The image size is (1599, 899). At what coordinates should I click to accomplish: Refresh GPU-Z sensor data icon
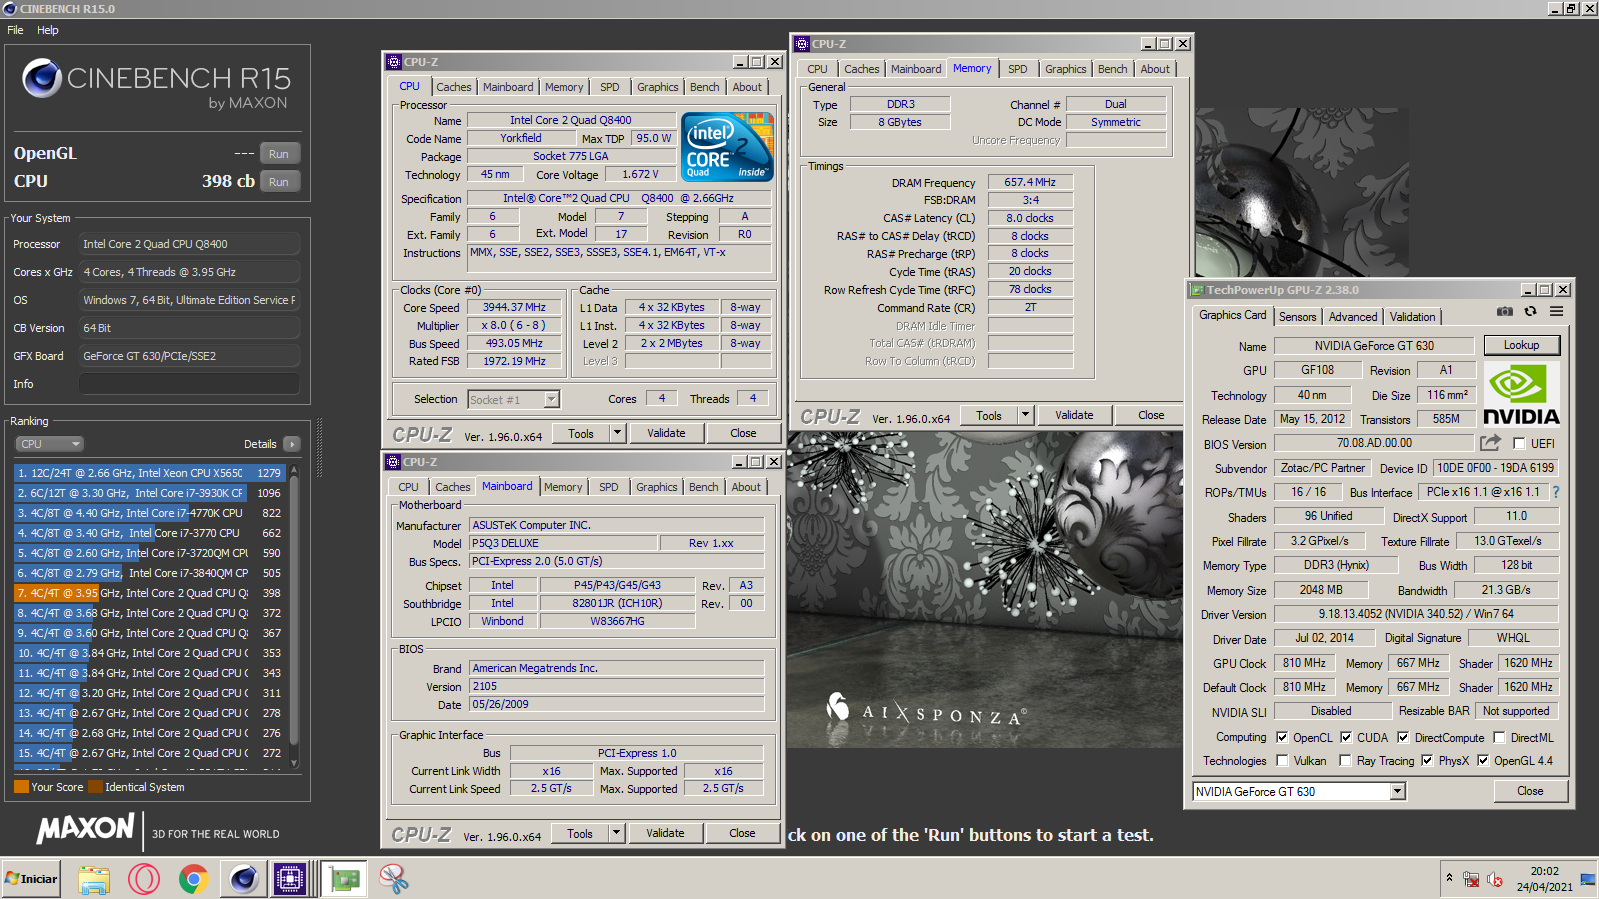click(1530, 312)
